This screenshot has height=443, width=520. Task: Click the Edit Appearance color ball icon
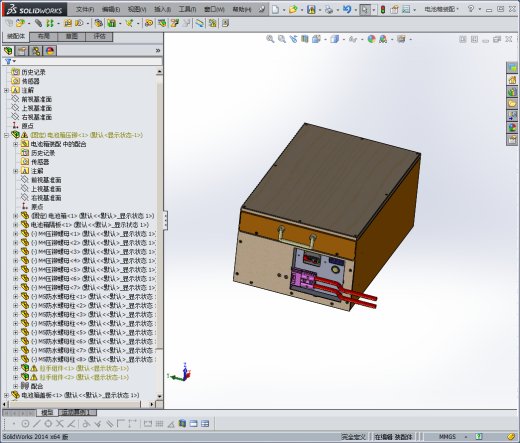click(x=371, y=39)
